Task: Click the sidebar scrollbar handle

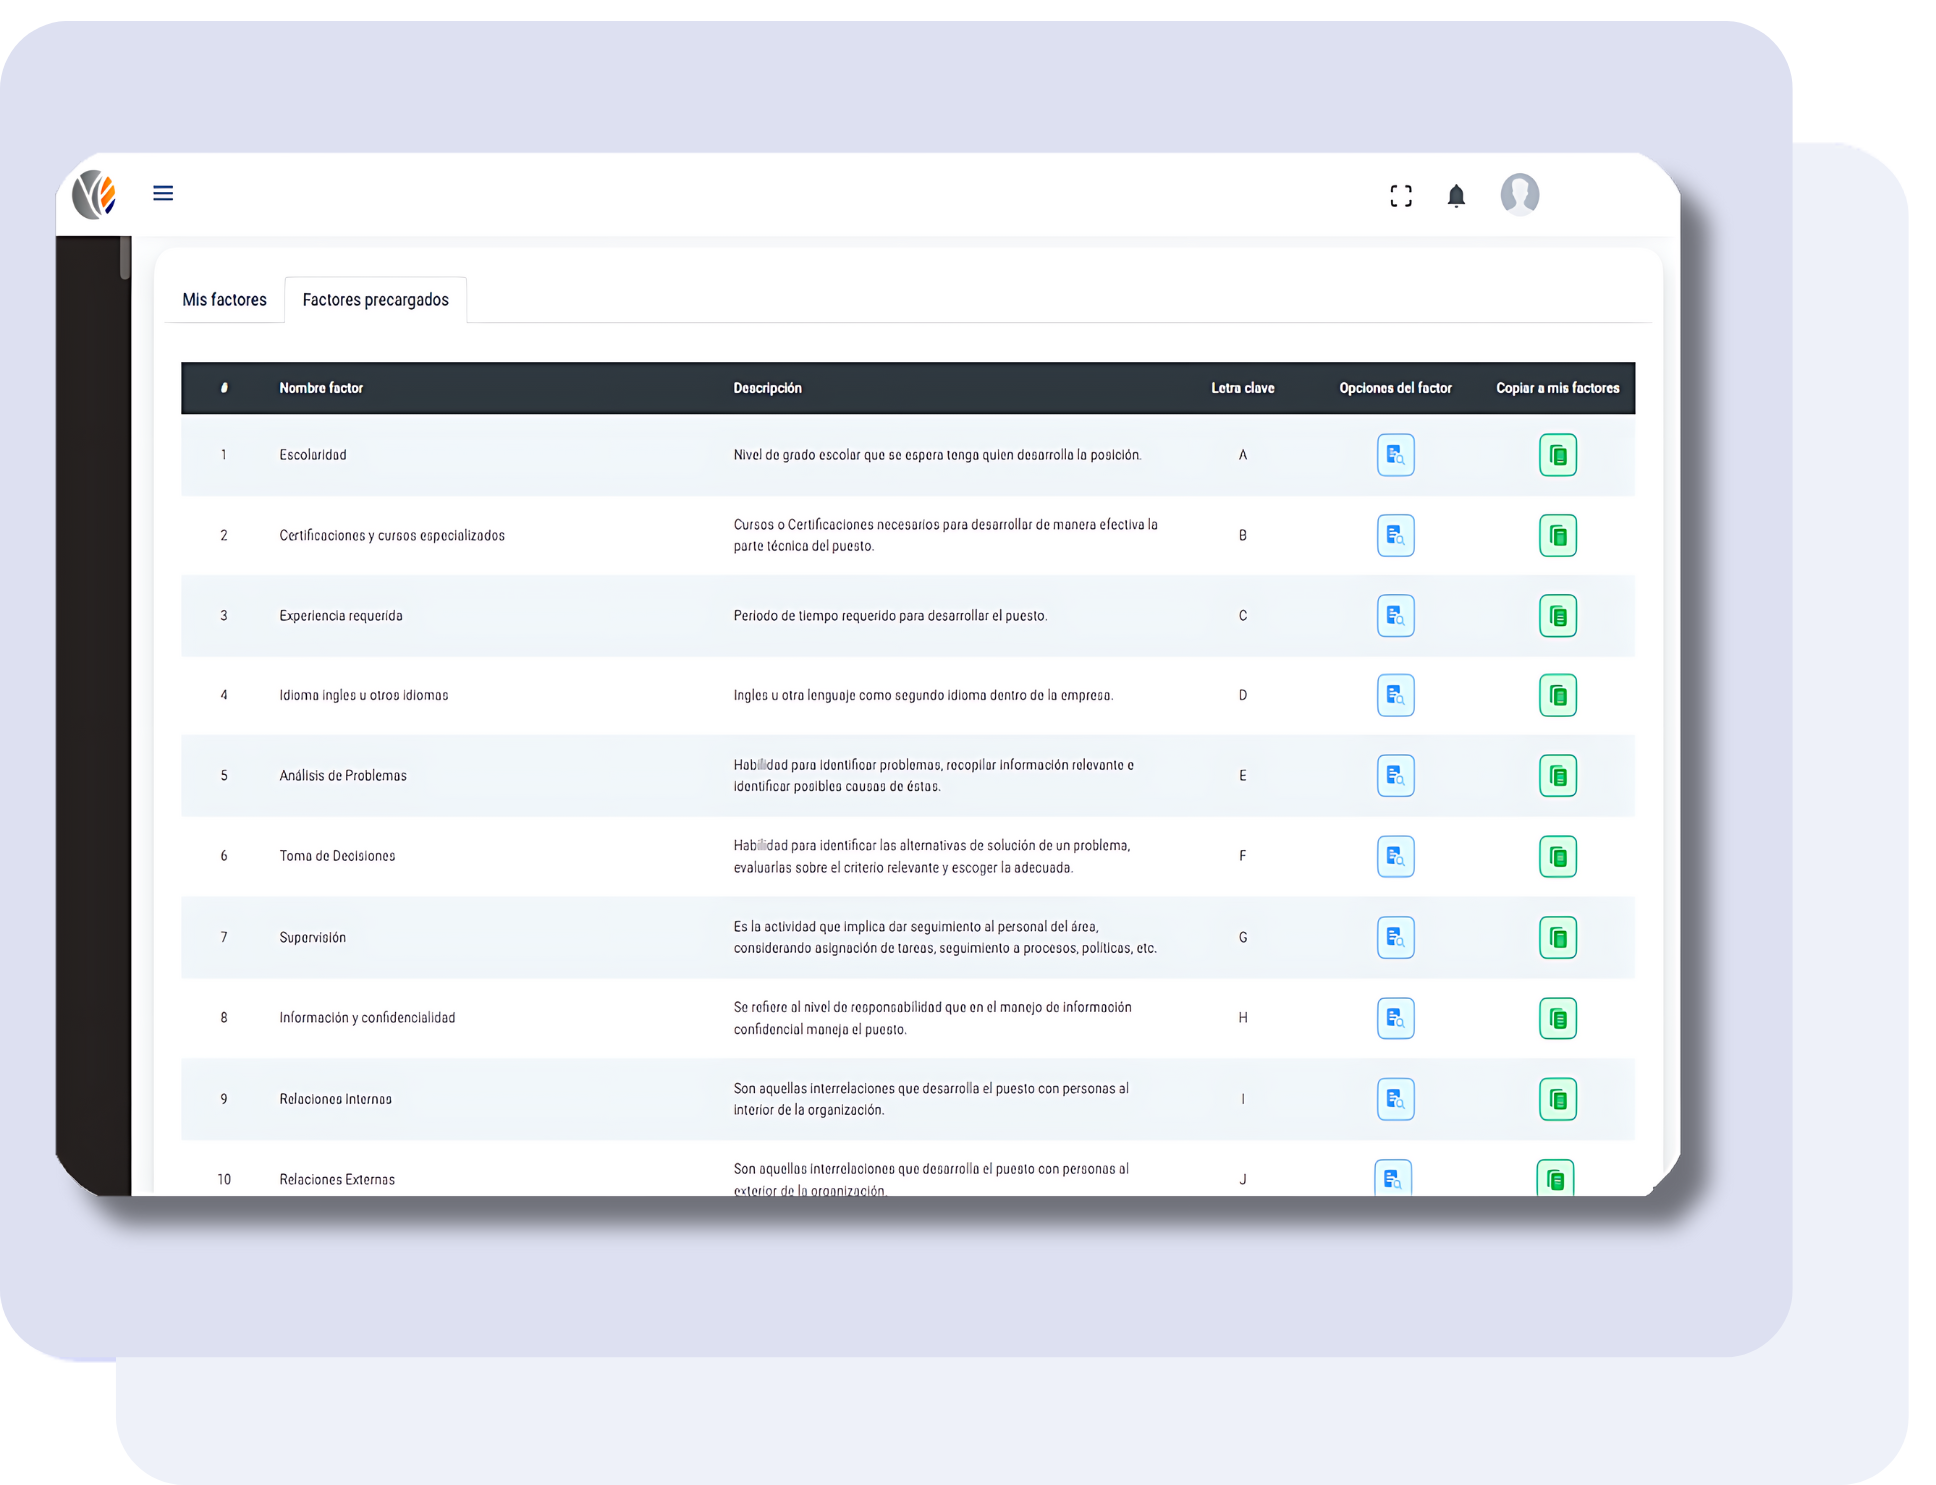Action: click(125, 257)
